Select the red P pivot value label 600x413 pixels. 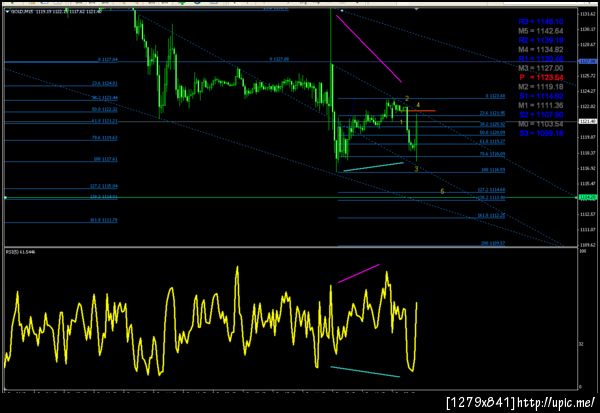(541, 78)
